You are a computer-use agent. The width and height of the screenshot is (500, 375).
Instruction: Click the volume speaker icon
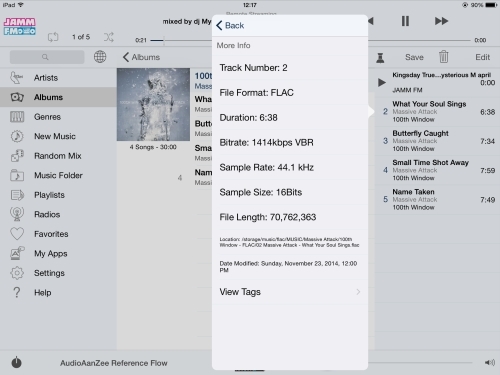tap(490, 362)
